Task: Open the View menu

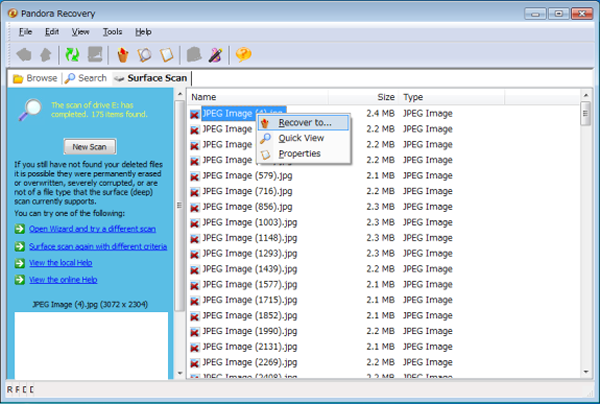Action: tap(80, 32)
